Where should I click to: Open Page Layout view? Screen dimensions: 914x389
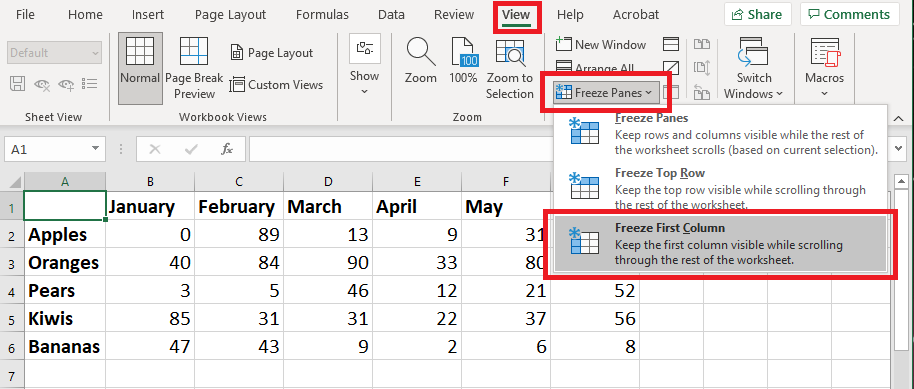[272, 52]
